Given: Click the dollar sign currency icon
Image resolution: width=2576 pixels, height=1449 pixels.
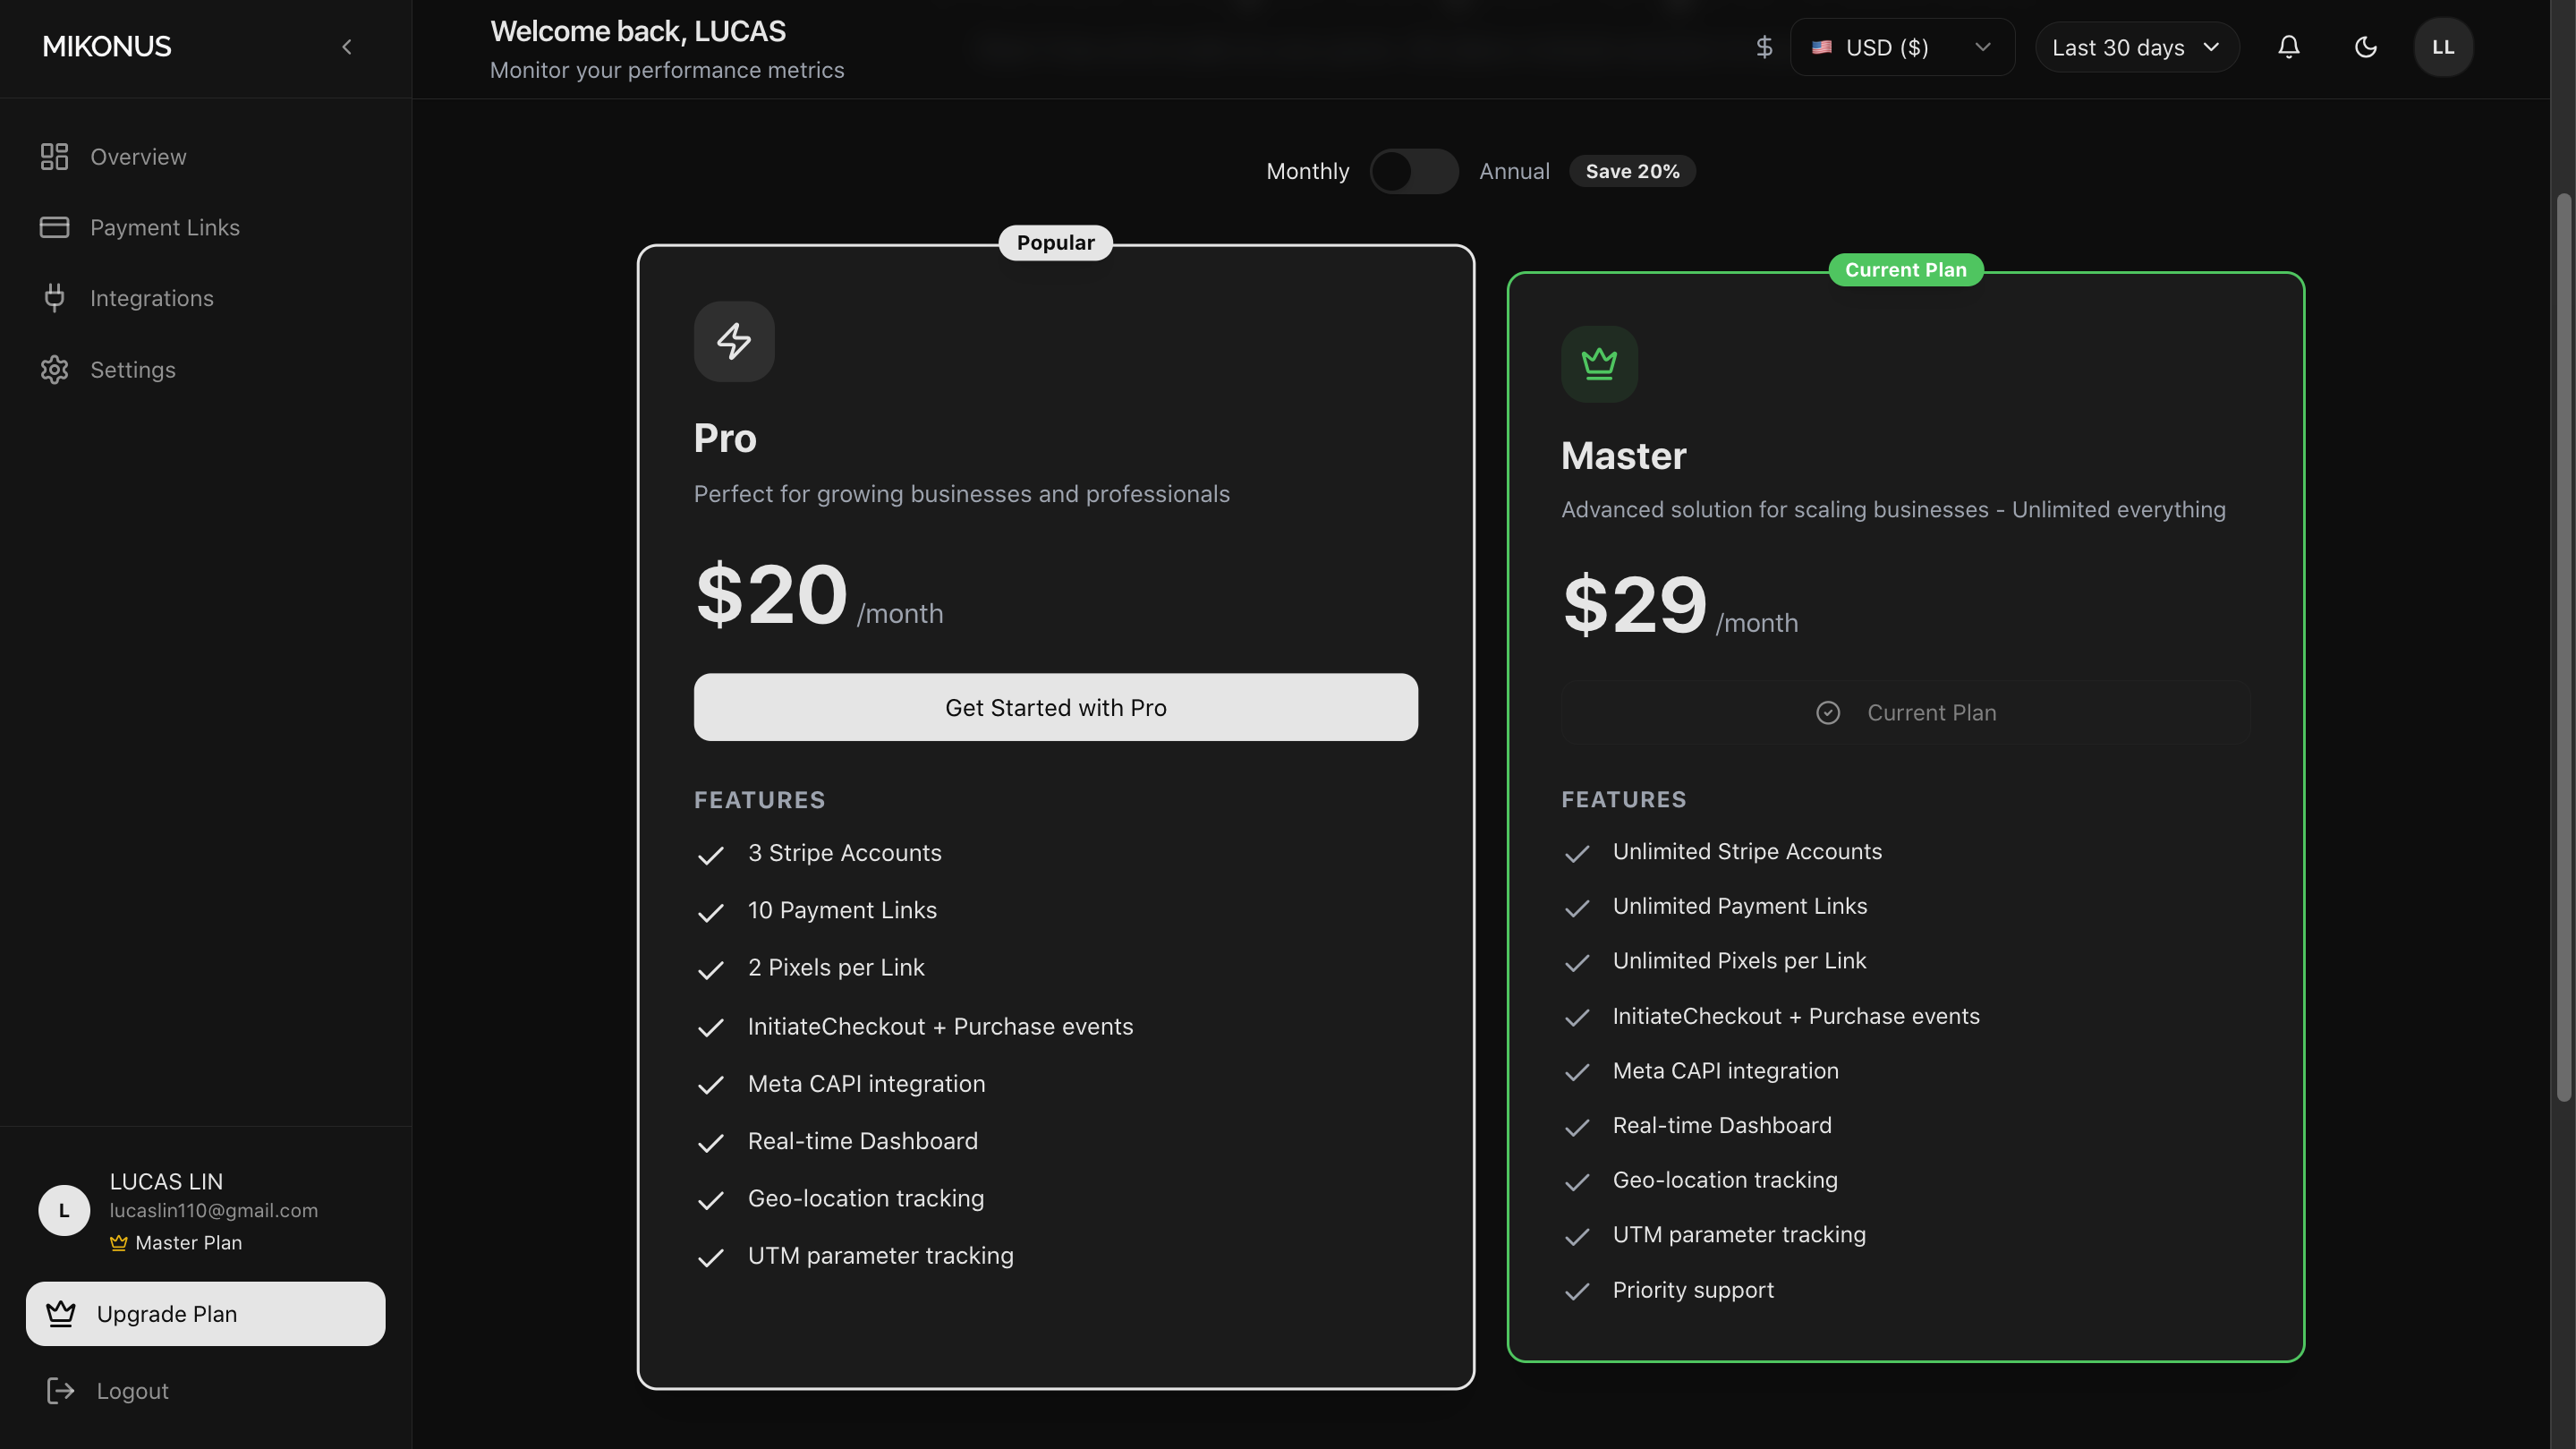Looking at the screenshot, I should 1764,47.
